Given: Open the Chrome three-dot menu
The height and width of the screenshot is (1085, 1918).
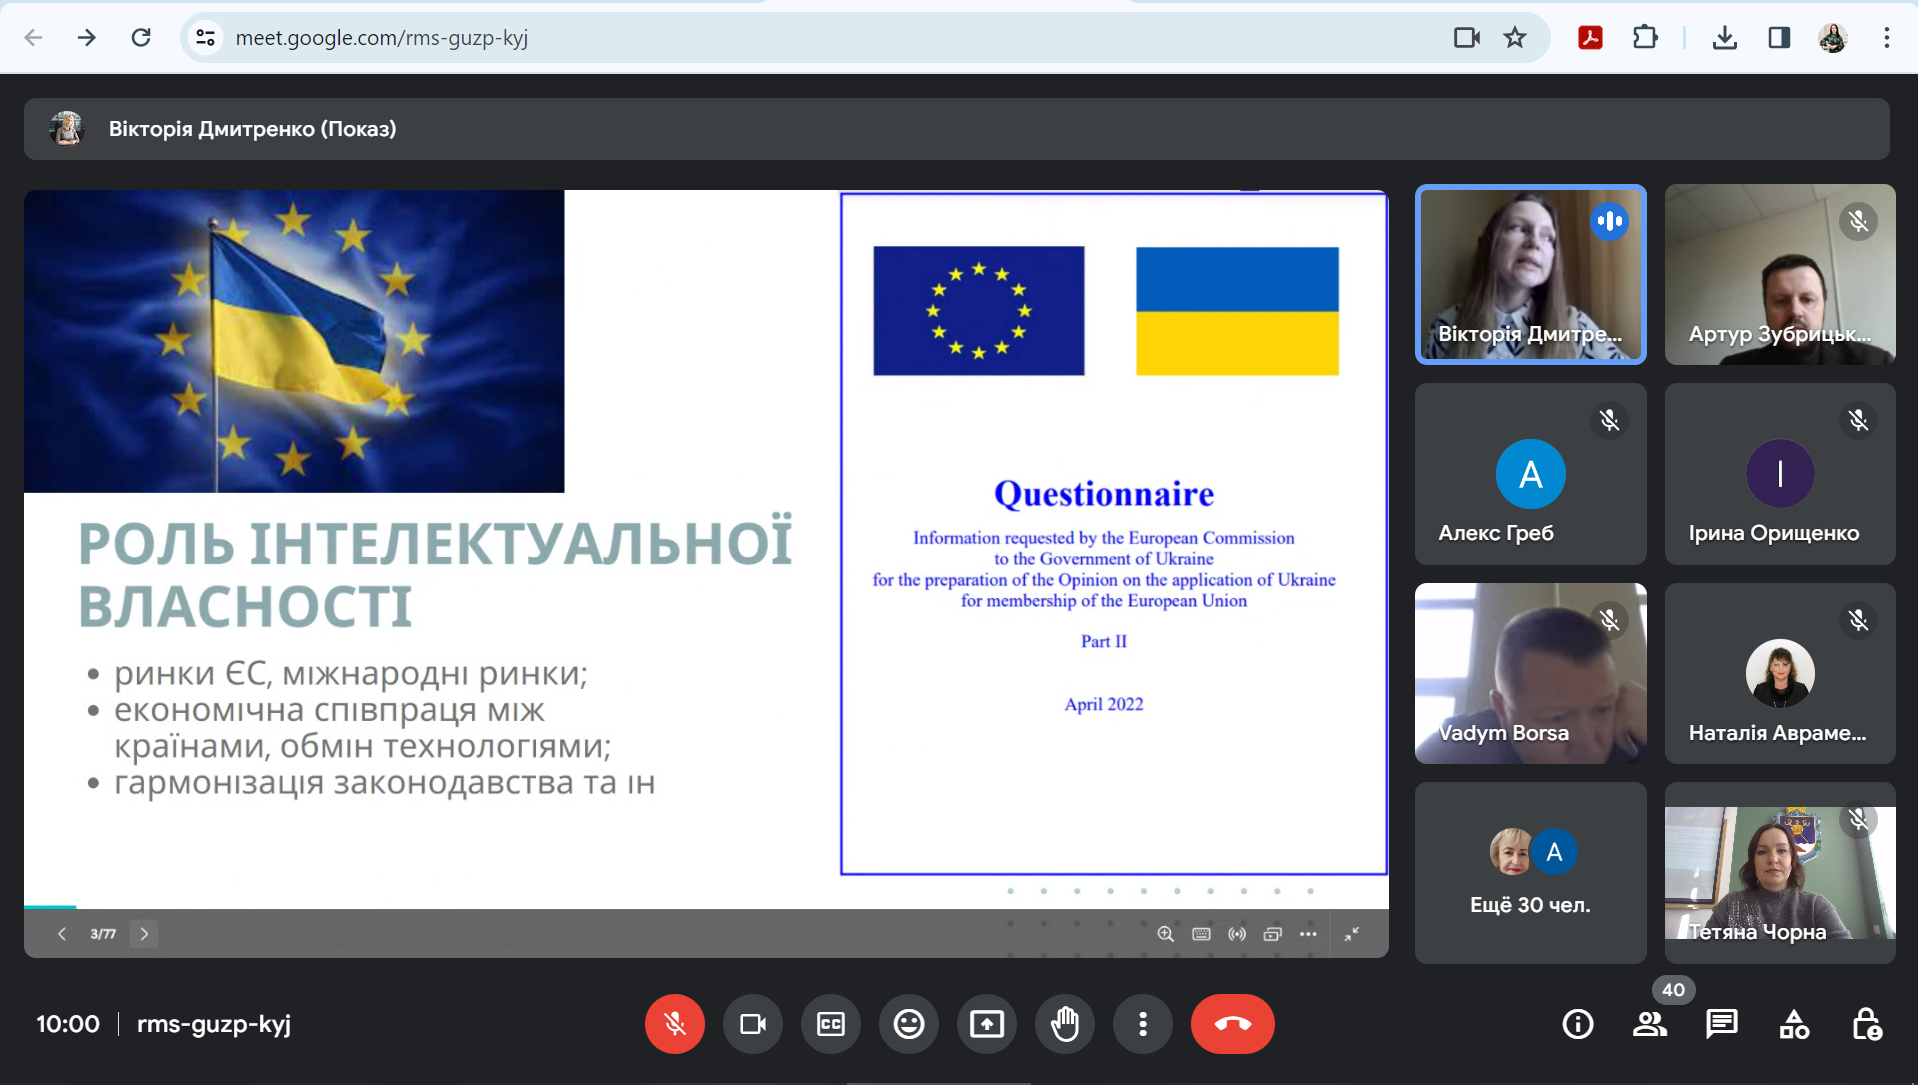Looking at the screenshot, I should point(1886,38).
